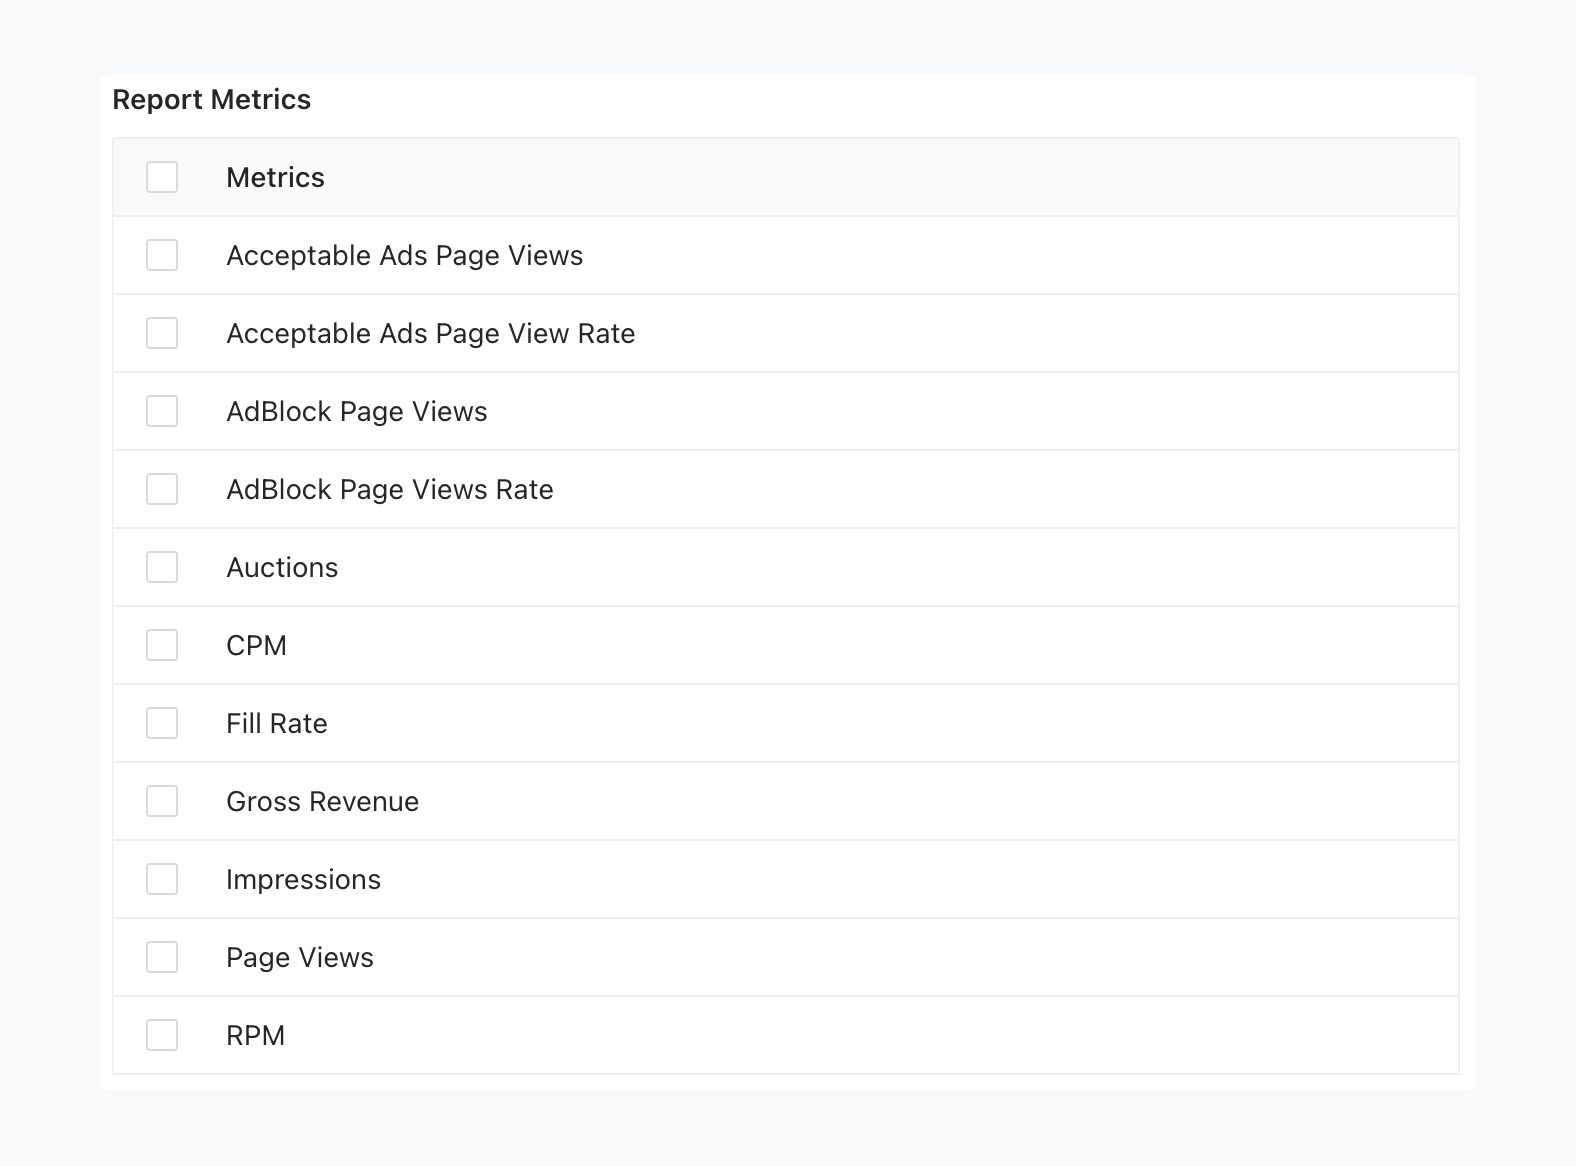This screenshot has height=1166, width=1576.
Task: Check AdBlock Page Views Rate metric
Action: point(161,489)
